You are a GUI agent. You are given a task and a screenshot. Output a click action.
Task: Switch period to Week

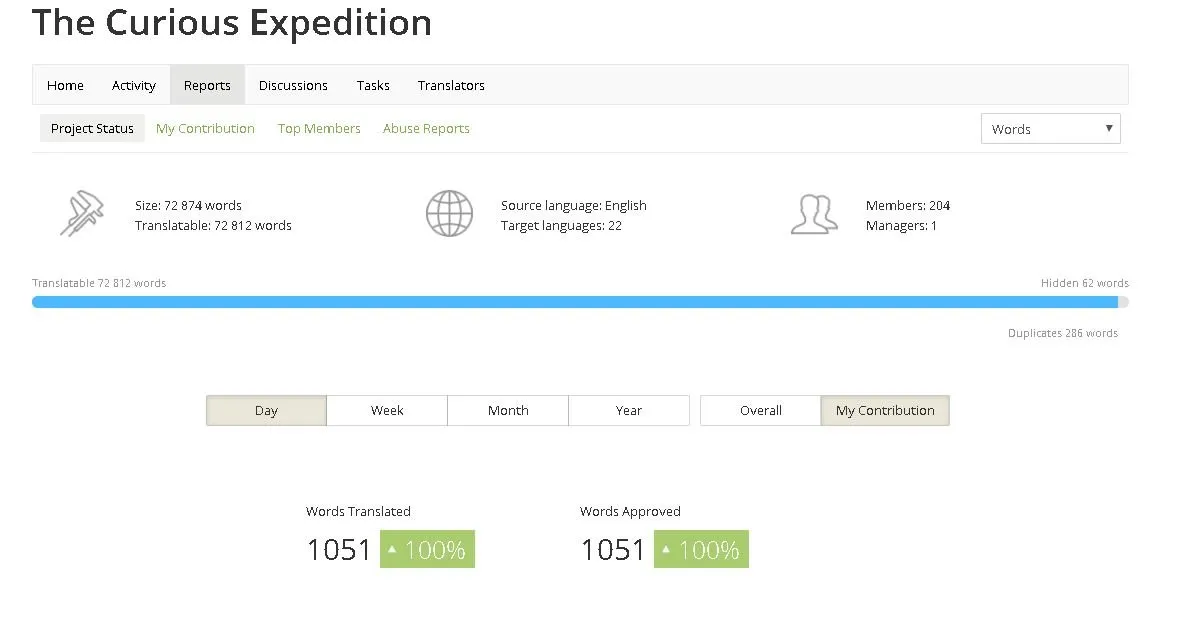pyautogui.click(x=387, y=410)
